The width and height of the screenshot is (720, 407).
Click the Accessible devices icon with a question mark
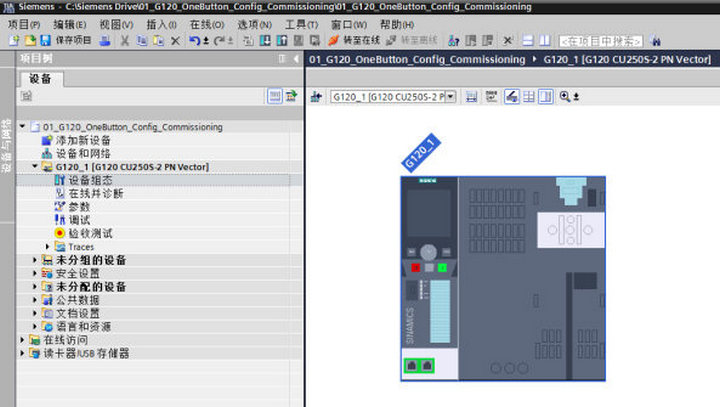click(x=454, y=41)
